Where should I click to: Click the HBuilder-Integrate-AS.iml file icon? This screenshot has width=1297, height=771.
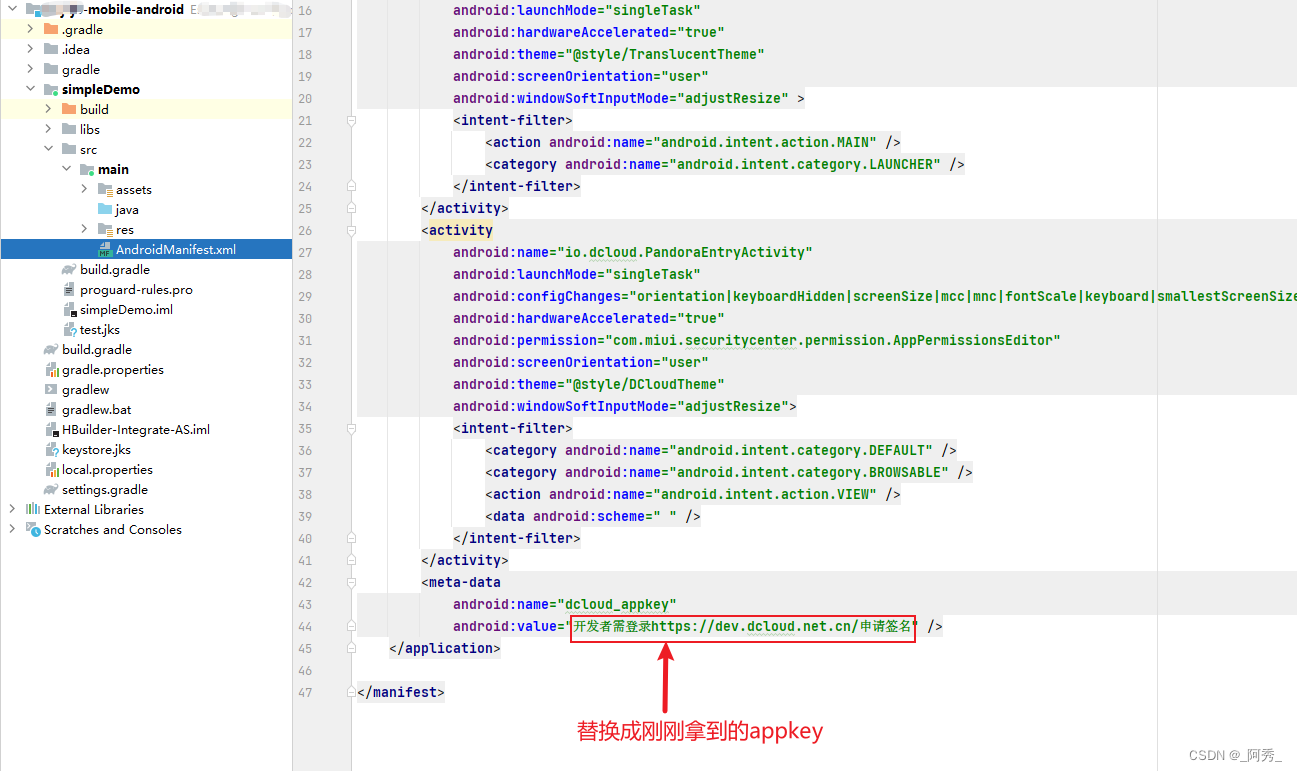coord(51,429)
